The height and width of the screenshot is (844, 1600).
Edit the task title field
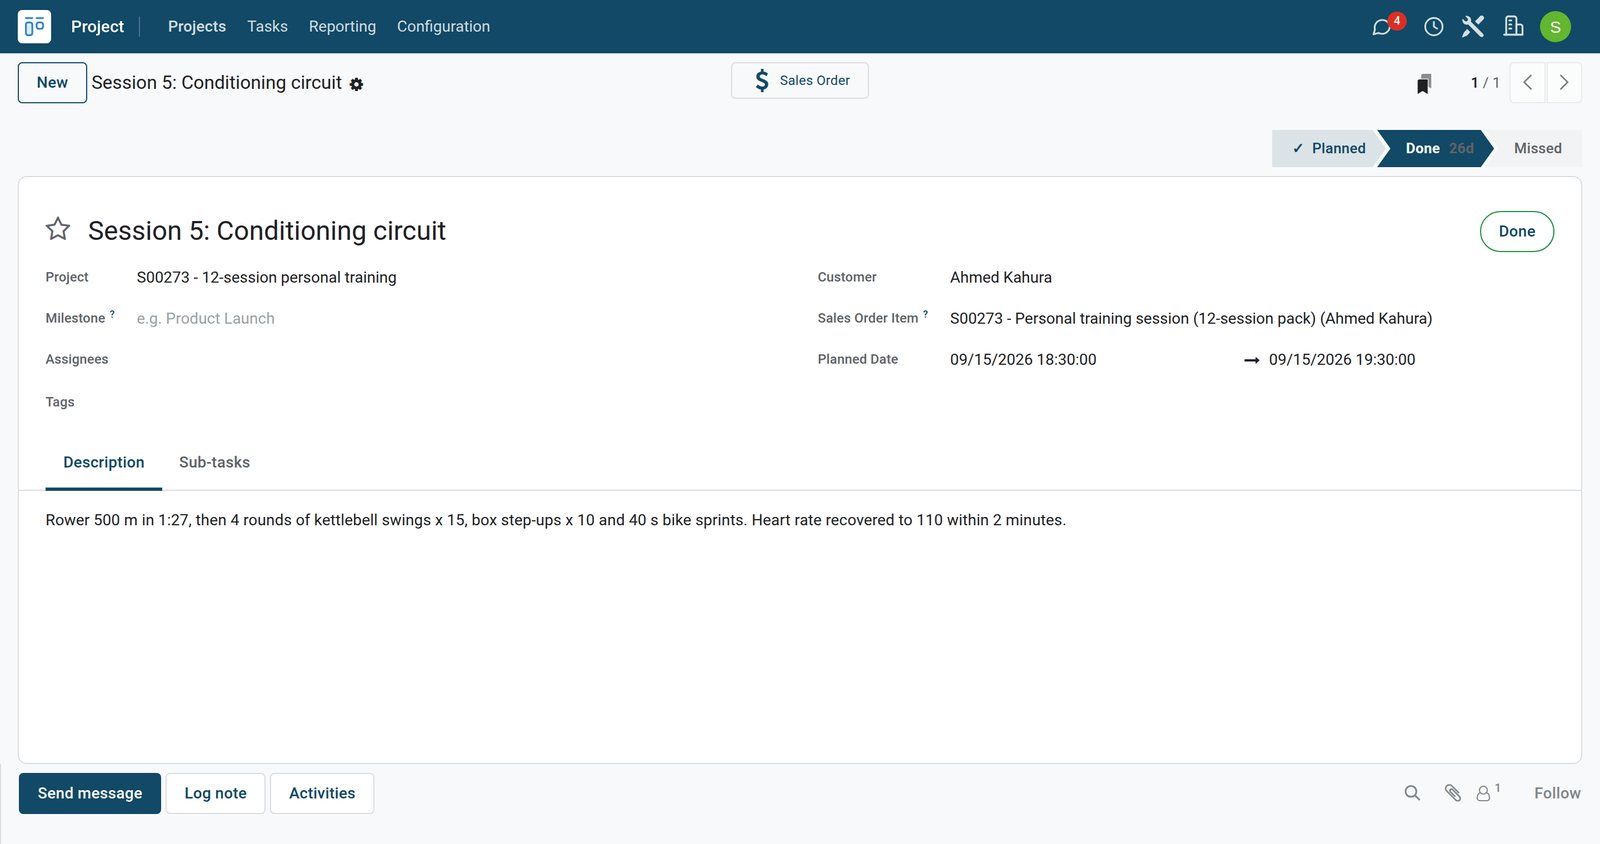[770, 230]
